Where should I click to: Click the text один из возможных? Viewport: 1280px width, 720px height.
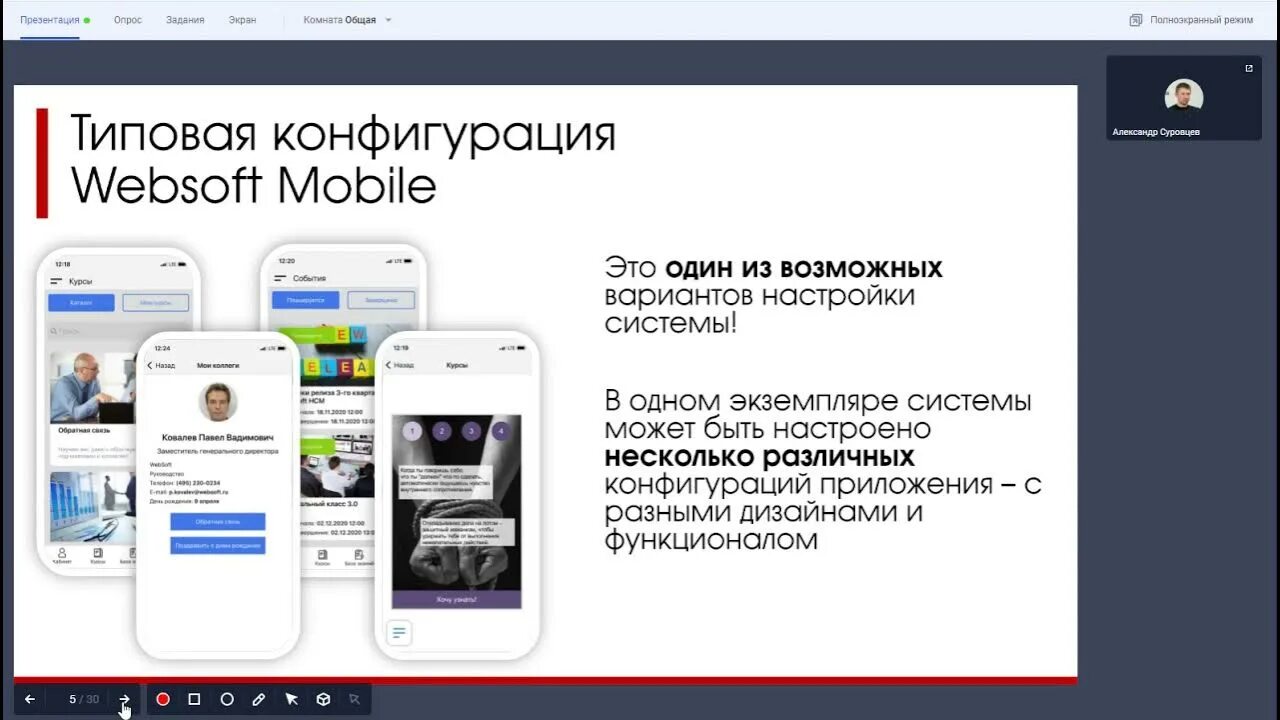[x=804, y=268]
